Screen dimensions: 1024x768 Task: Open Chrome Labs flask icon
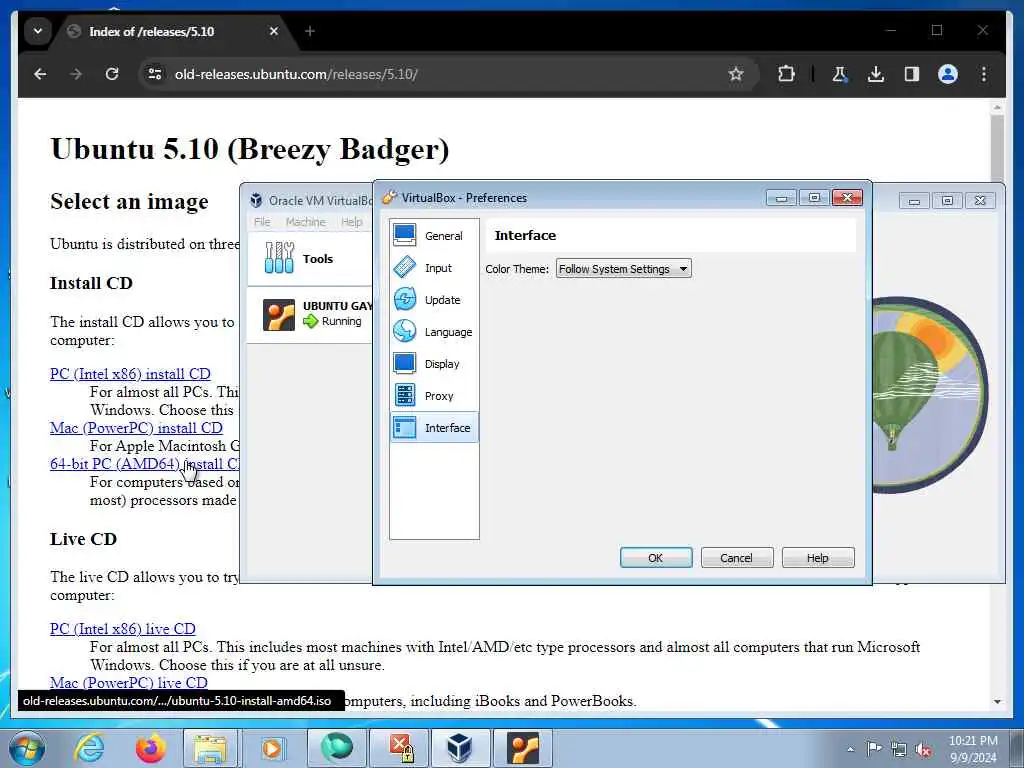coord(840,74)
